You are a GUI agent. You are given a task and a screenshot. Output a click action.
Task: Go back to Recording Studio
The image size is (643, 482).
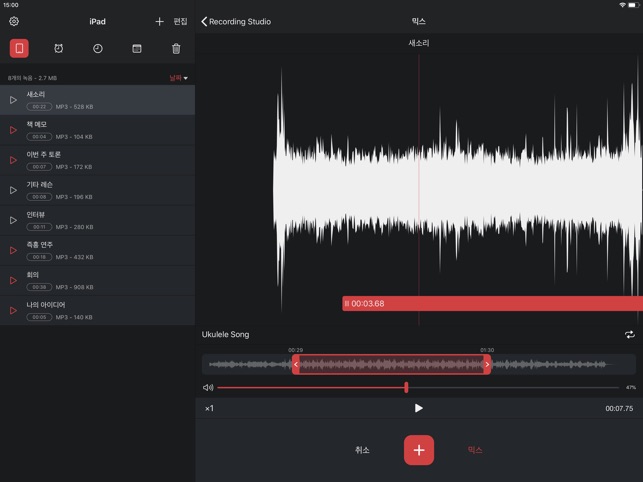click(x=236, y=21)
